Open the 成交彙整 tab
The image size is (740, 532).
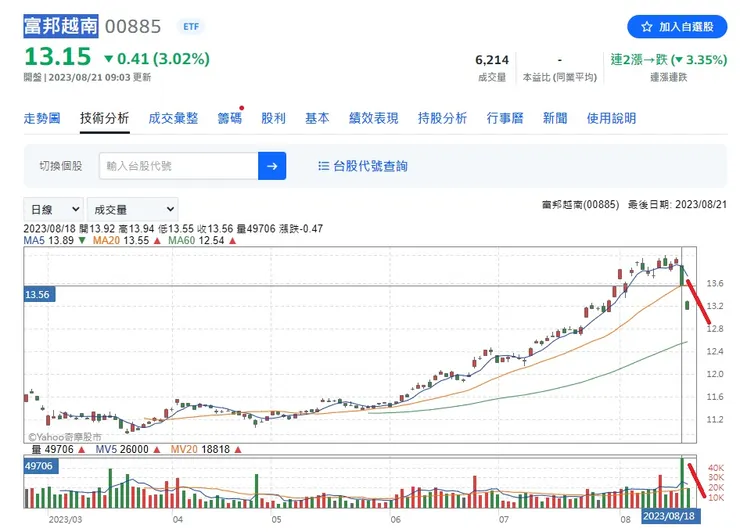click(x=173, y=118)
